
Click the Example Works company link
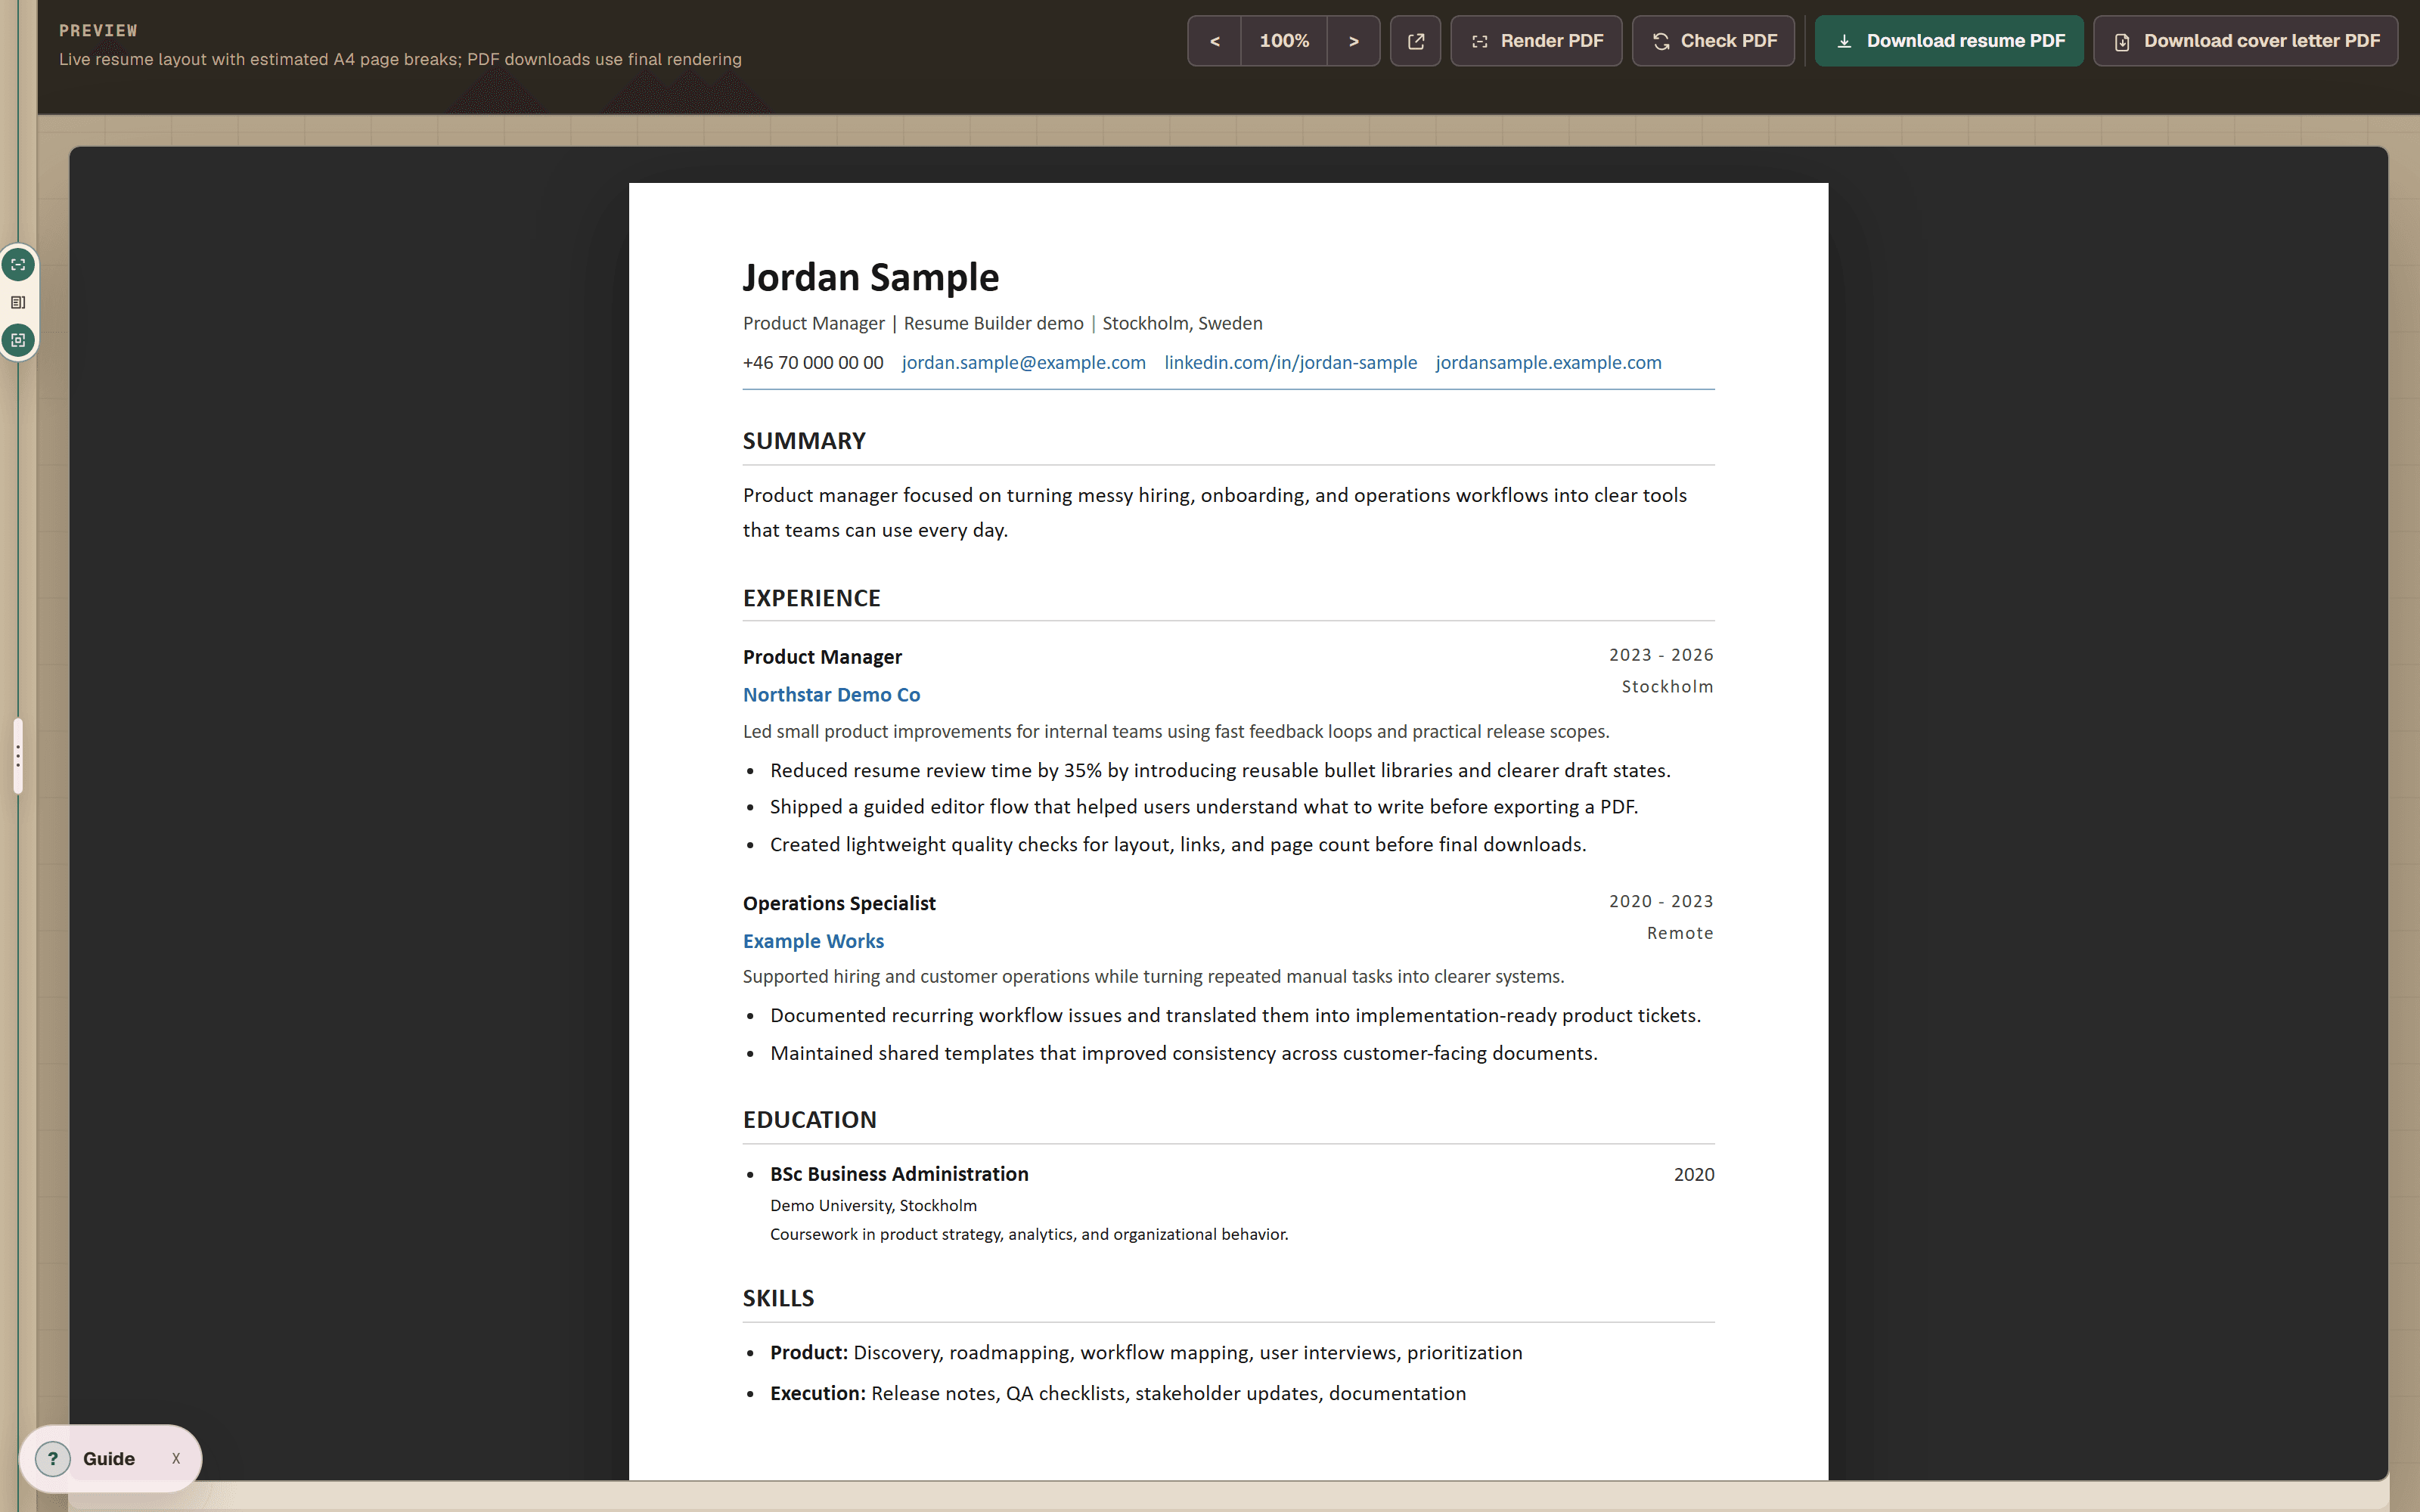click(x=813, y=941)
